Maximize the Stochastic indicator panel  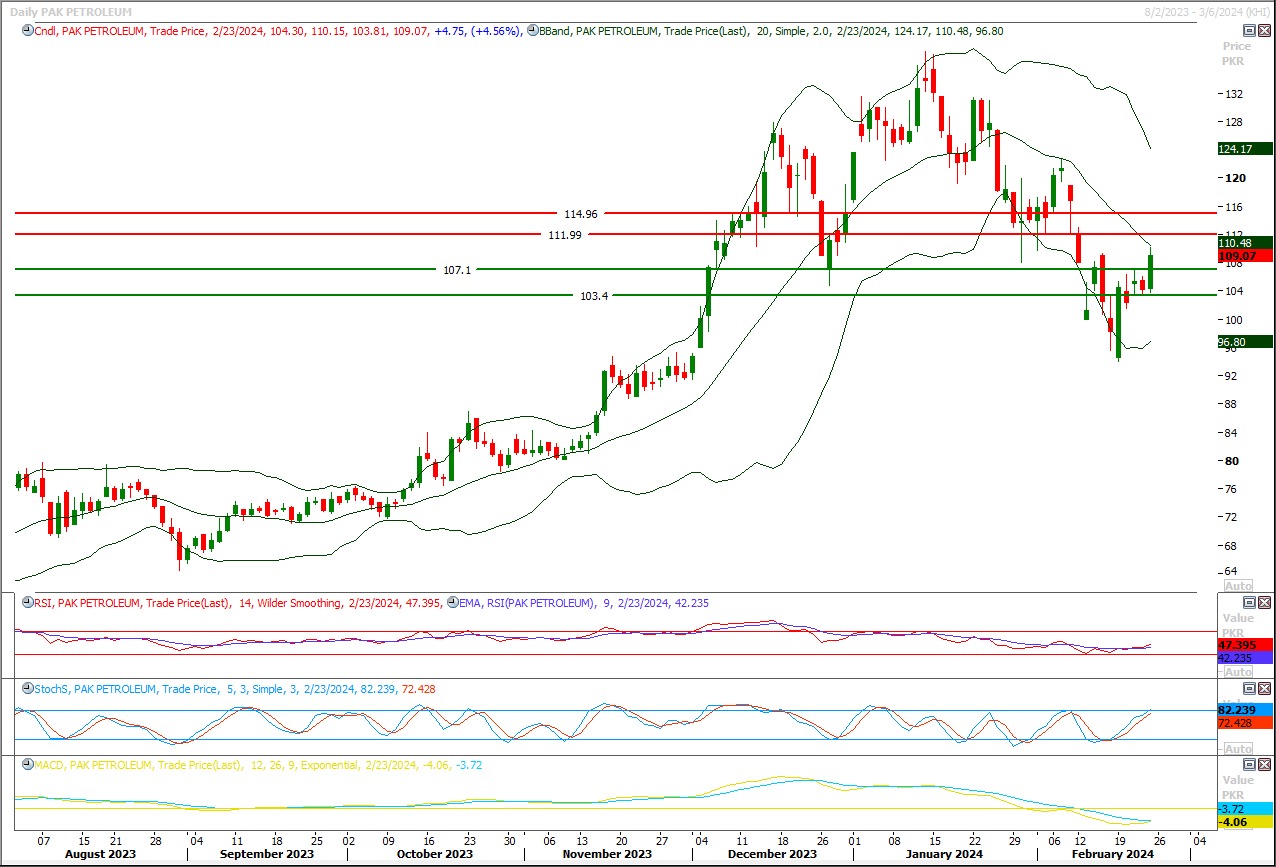(x=1249, y=688)
